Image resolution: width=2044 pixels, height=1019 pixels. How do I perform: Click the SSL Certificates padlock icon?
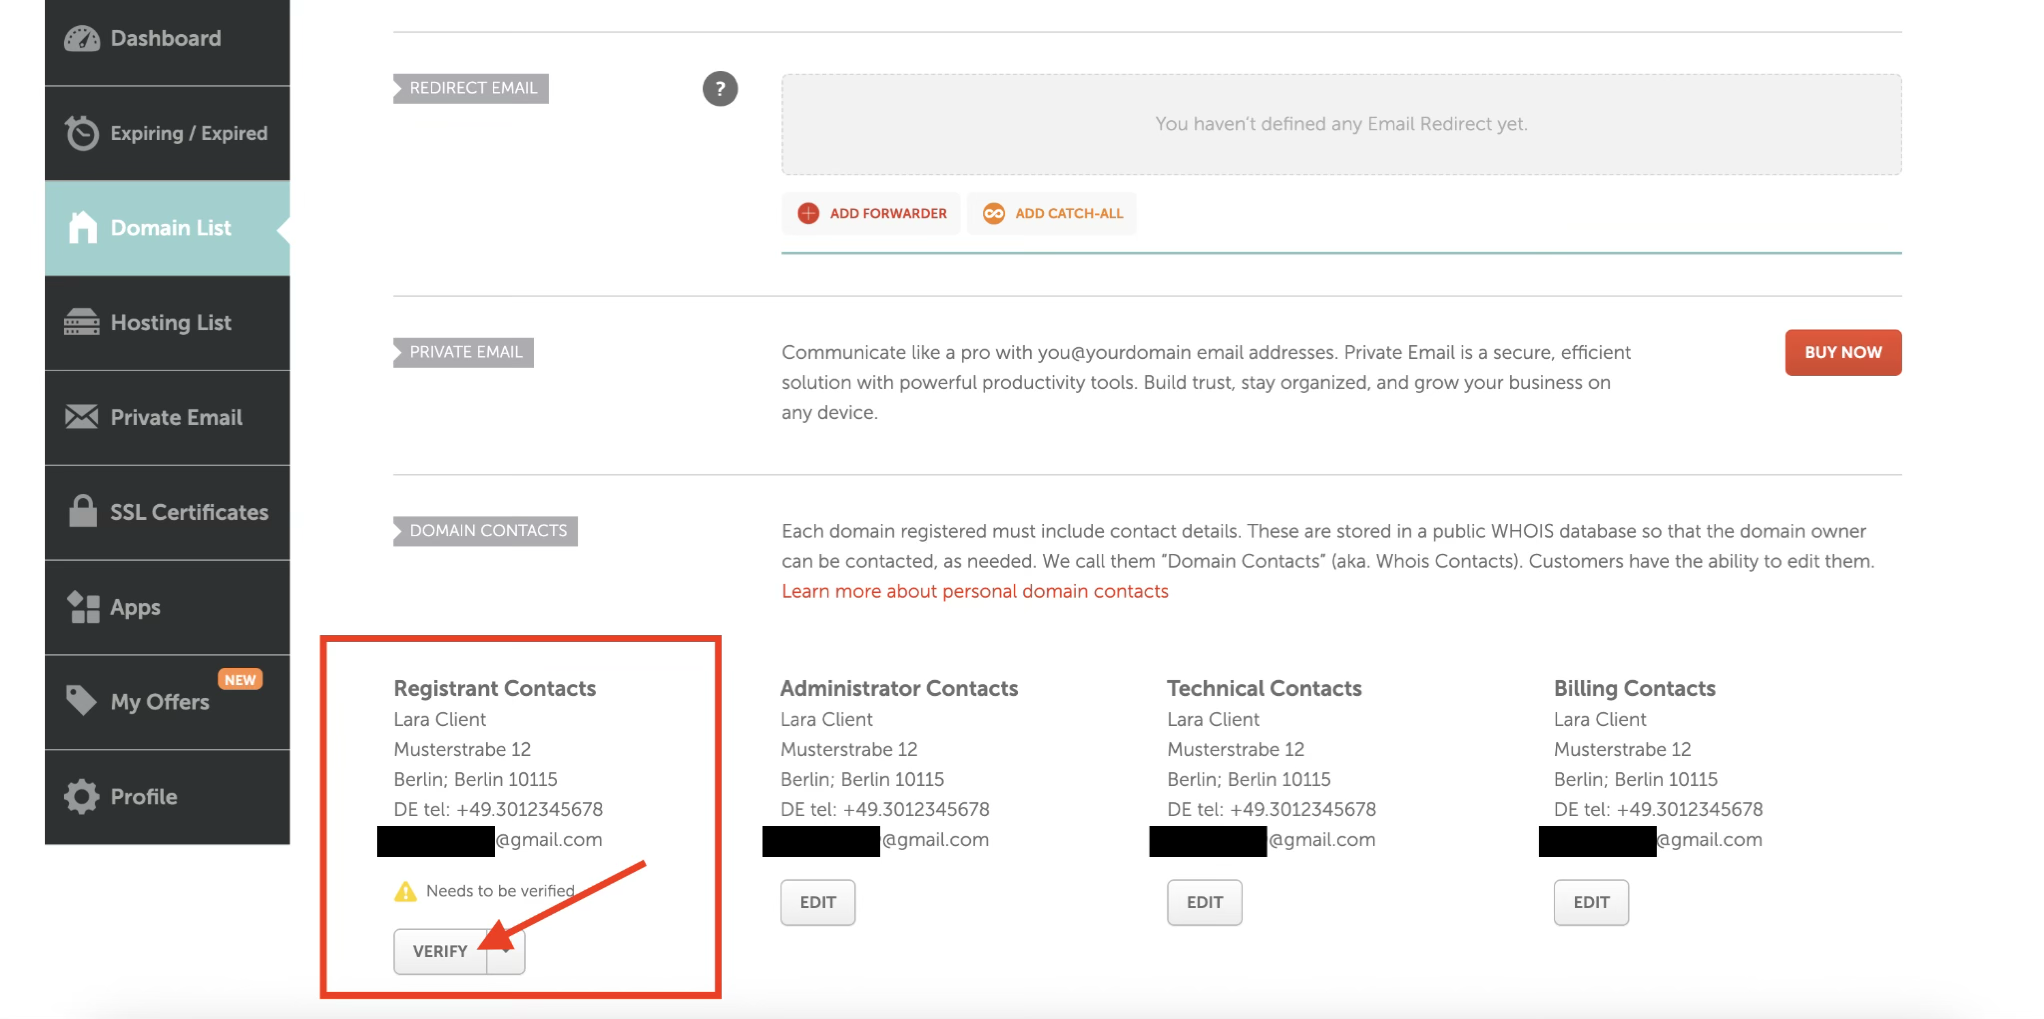(82, 511)
